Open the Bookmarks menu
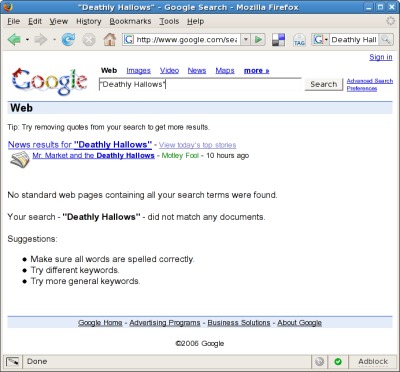 (x=130, y=21)
